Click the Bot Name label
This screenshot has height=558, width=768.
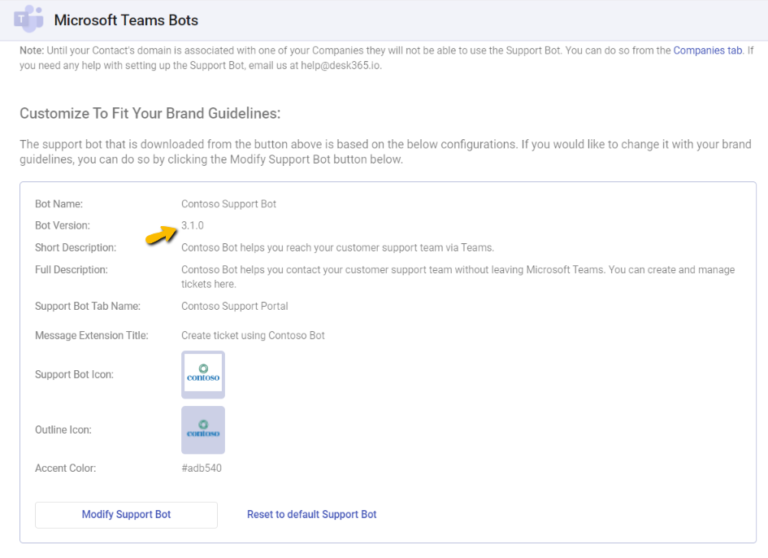pos(59,204)
